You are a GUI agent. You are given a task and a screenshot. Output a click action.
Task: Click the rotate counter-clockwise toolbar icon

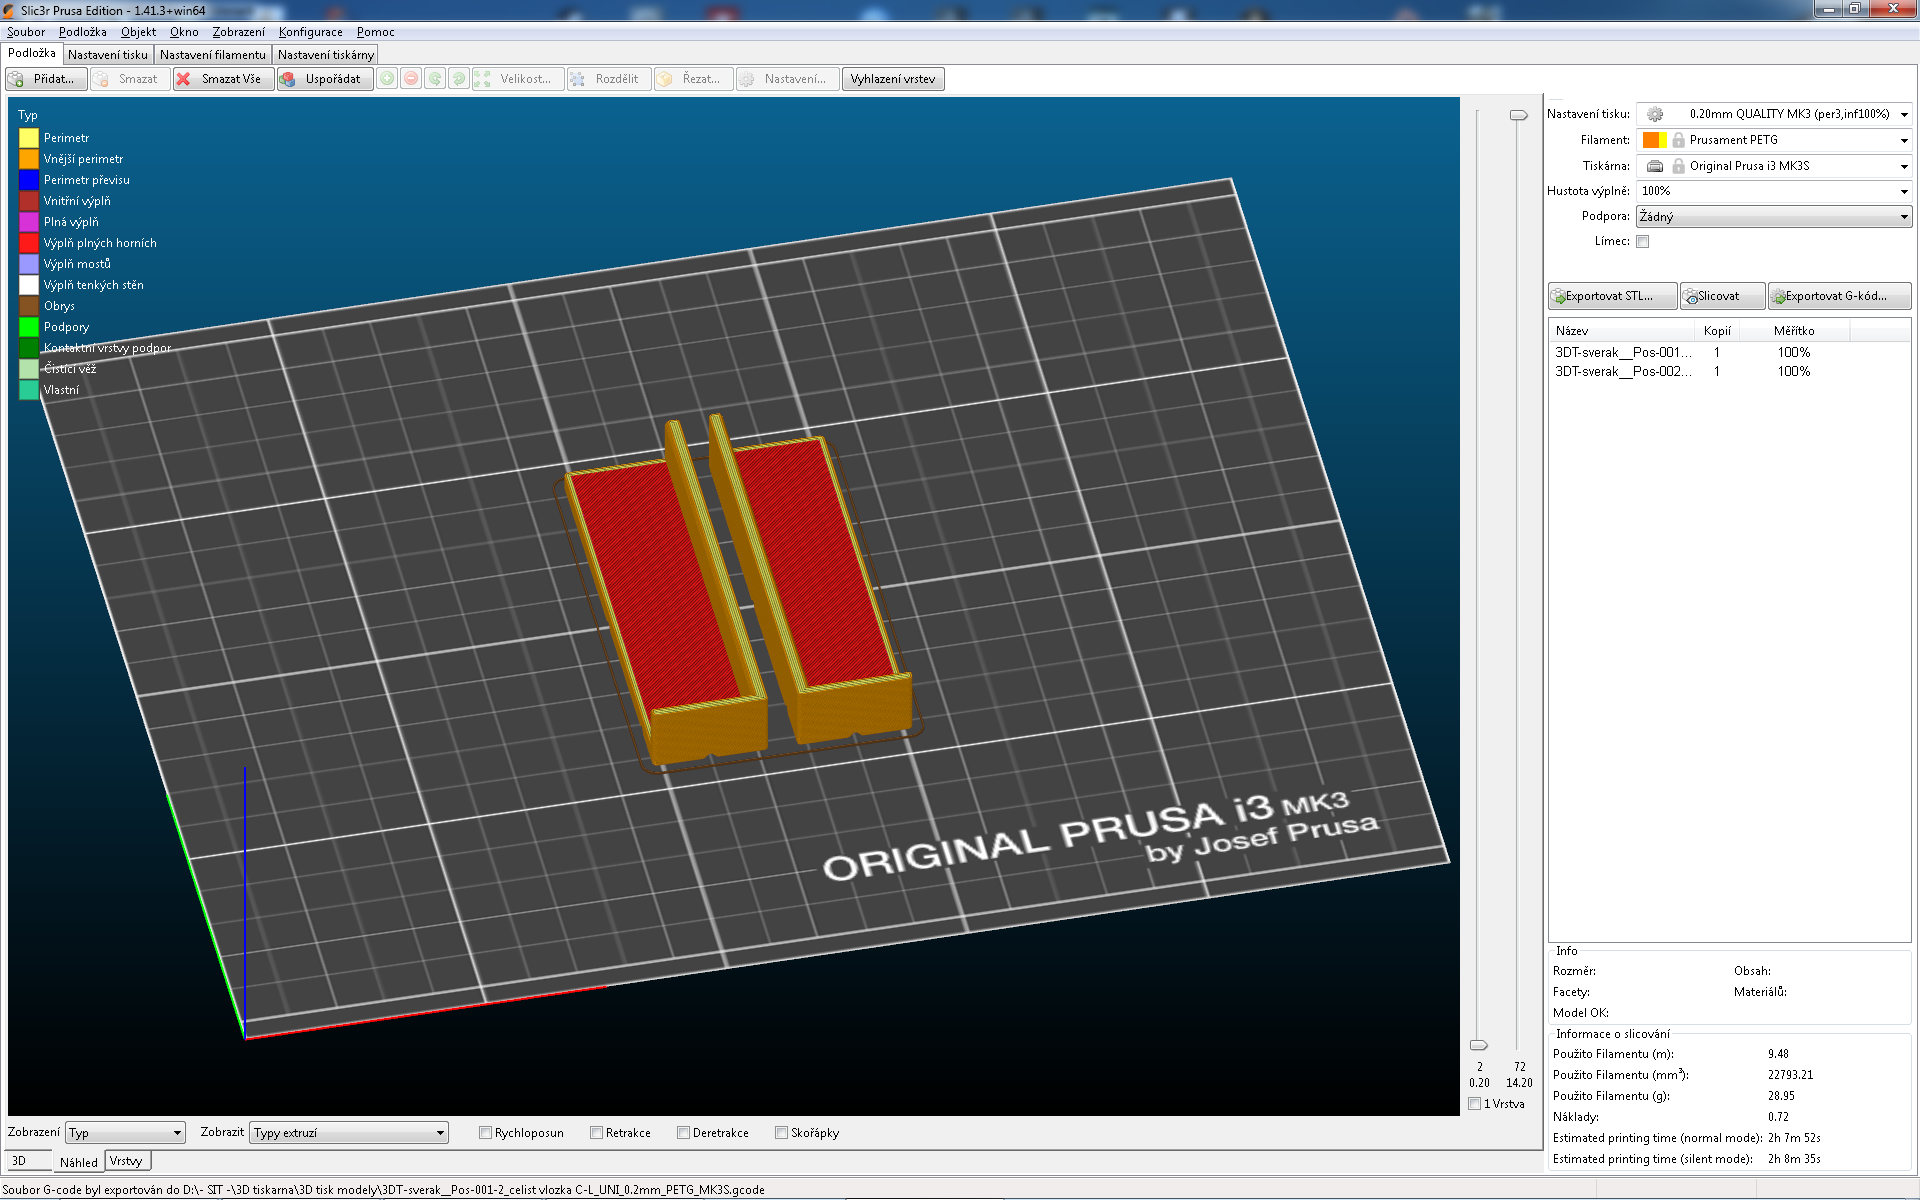point(435,79)
